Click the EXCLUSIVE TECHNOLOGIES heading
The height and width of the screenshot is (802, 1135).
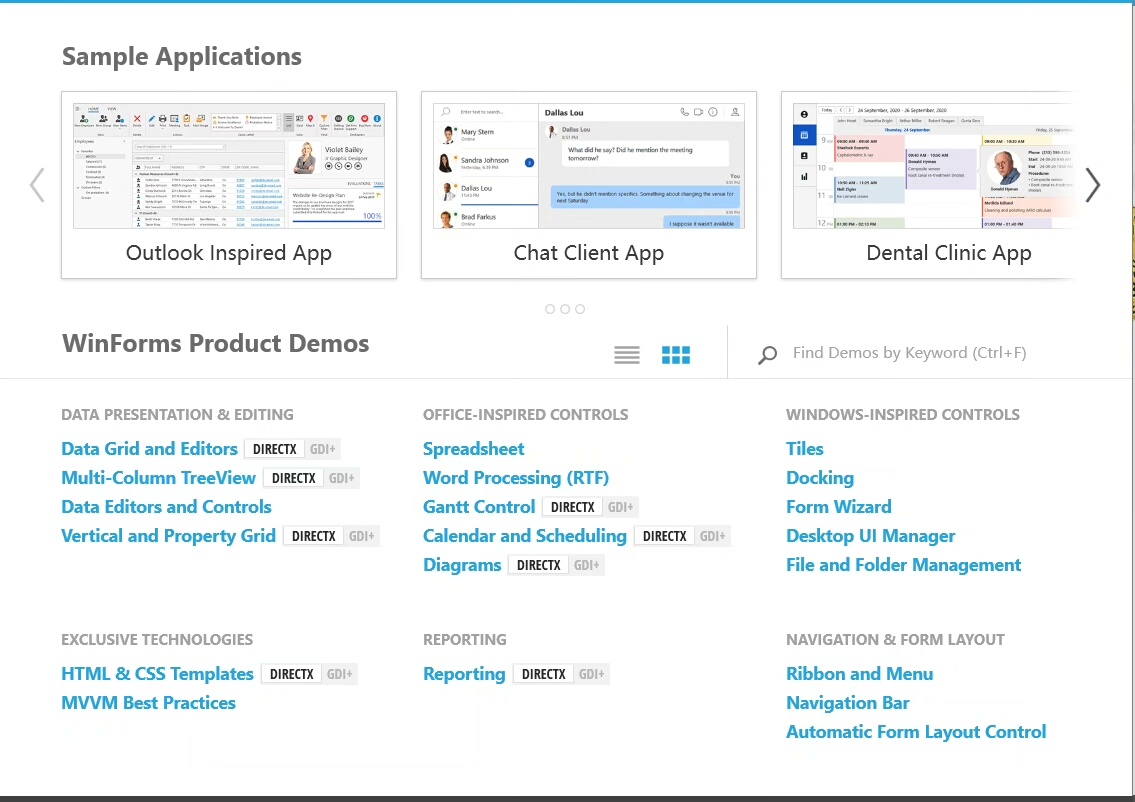157,640
